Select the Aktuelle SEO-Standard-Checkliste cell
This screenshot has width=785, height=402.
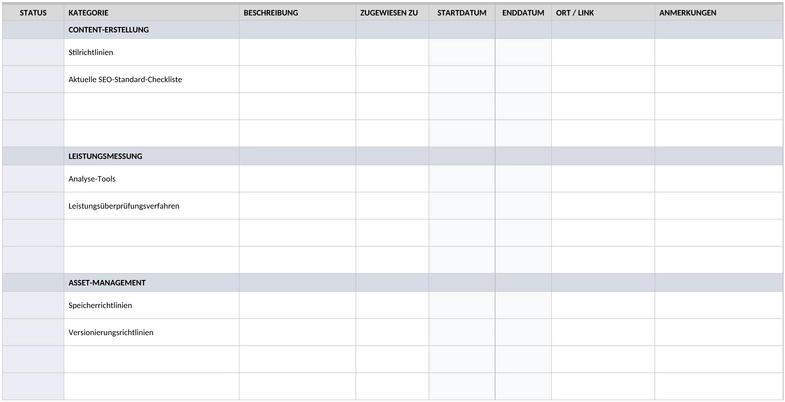[152, 79]
